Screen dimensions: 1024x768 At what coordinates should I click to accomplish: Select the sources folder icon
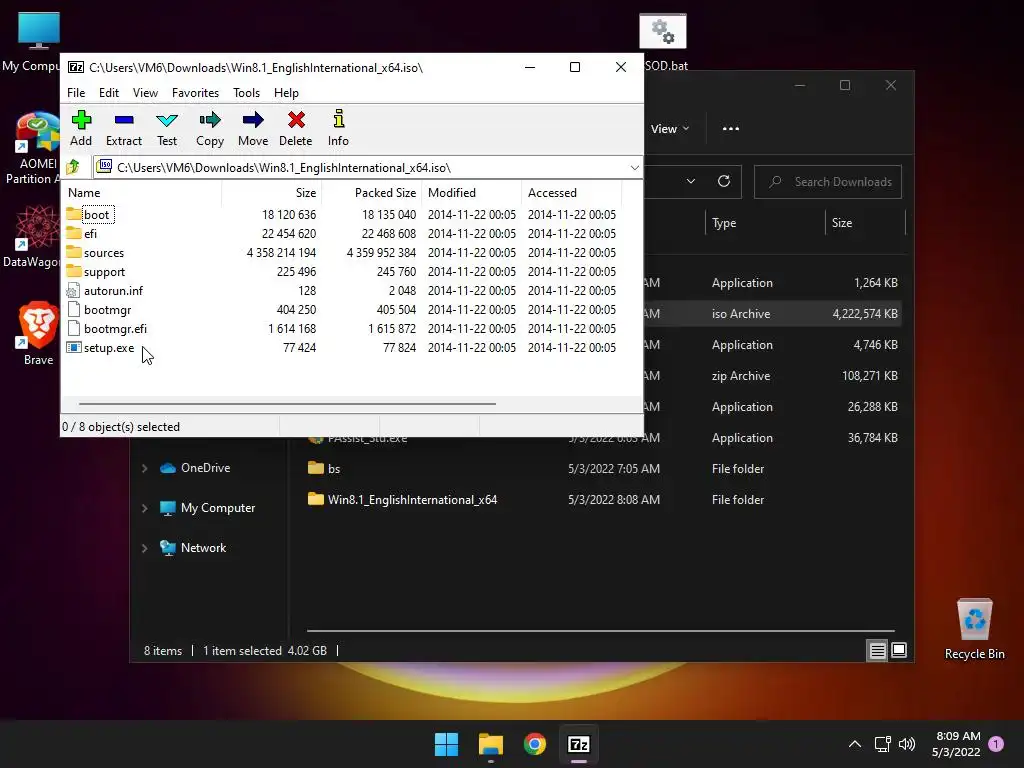point(74,252)
